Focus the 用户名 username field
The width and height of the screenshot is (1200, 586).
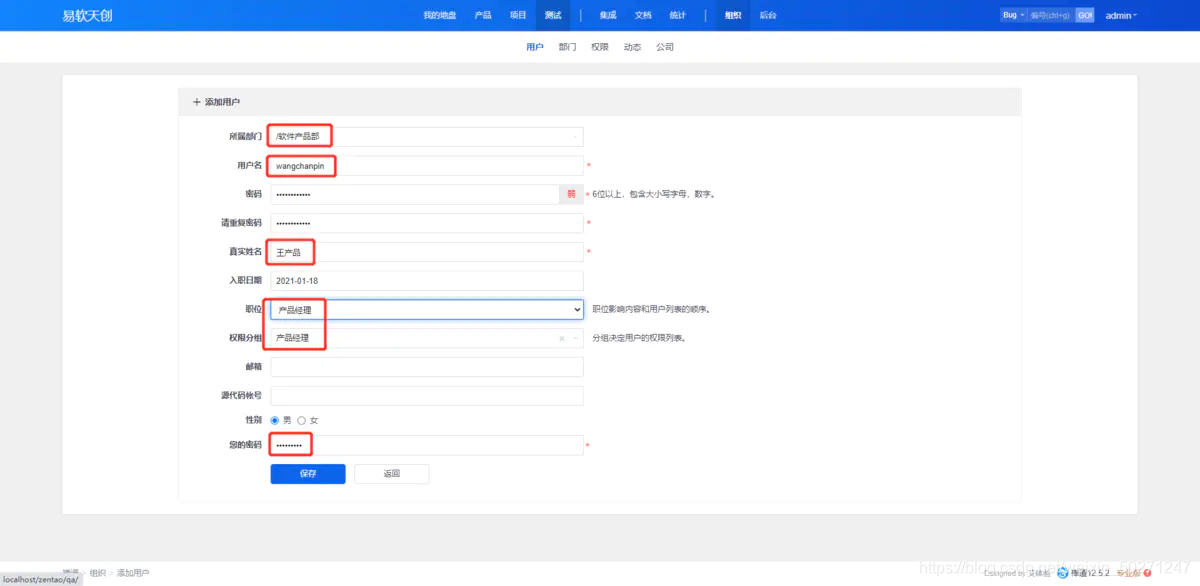pos(427,165)
